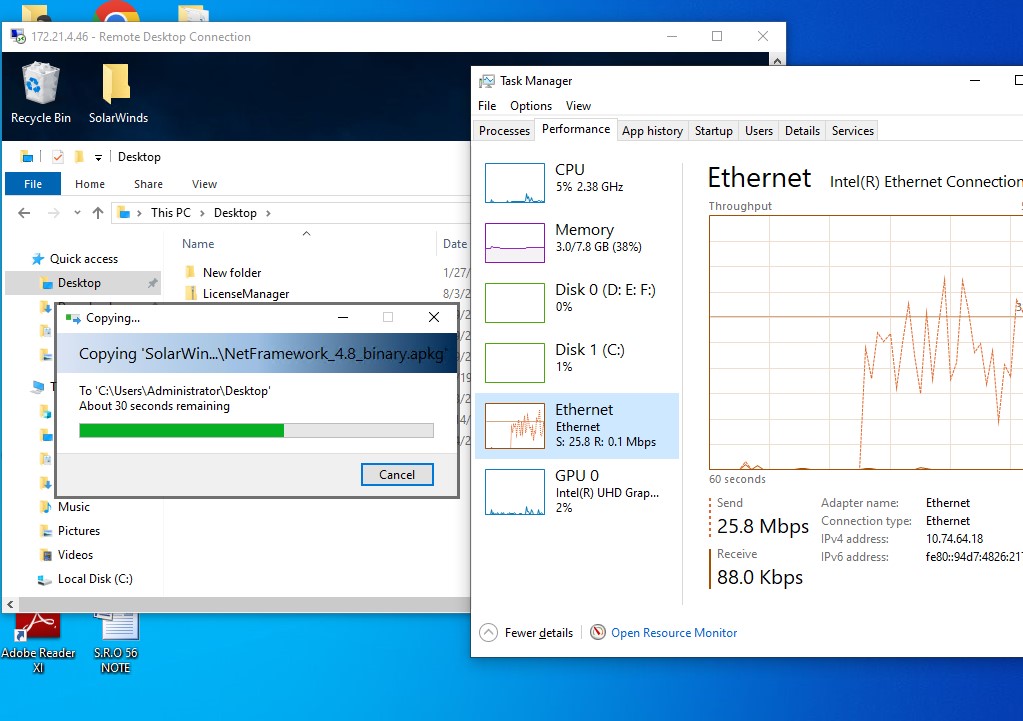Click the up arrow in File Explorer

click(98, 213)
